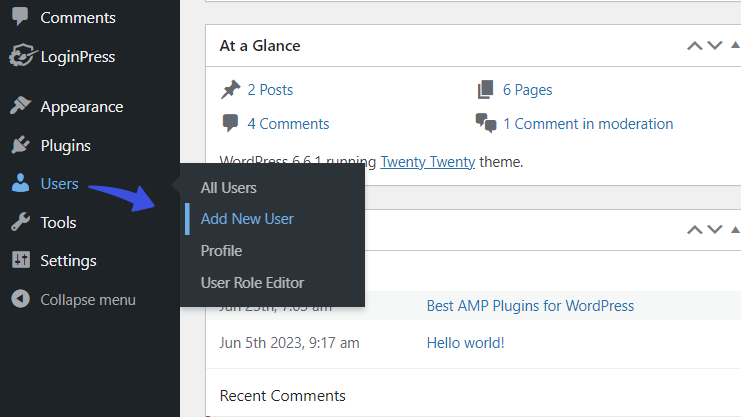This screenshot has height=417, width=741.
Task: Click the LoginPress gear icon
Action: coord(21,55)
